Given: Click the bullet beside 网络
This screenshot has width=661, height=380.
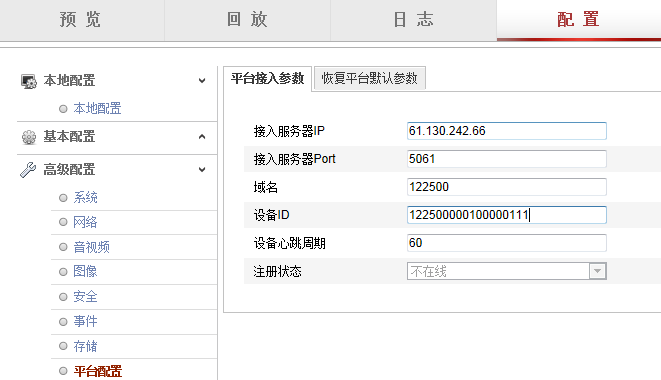Looking at the screenshot, I should 63,222.
